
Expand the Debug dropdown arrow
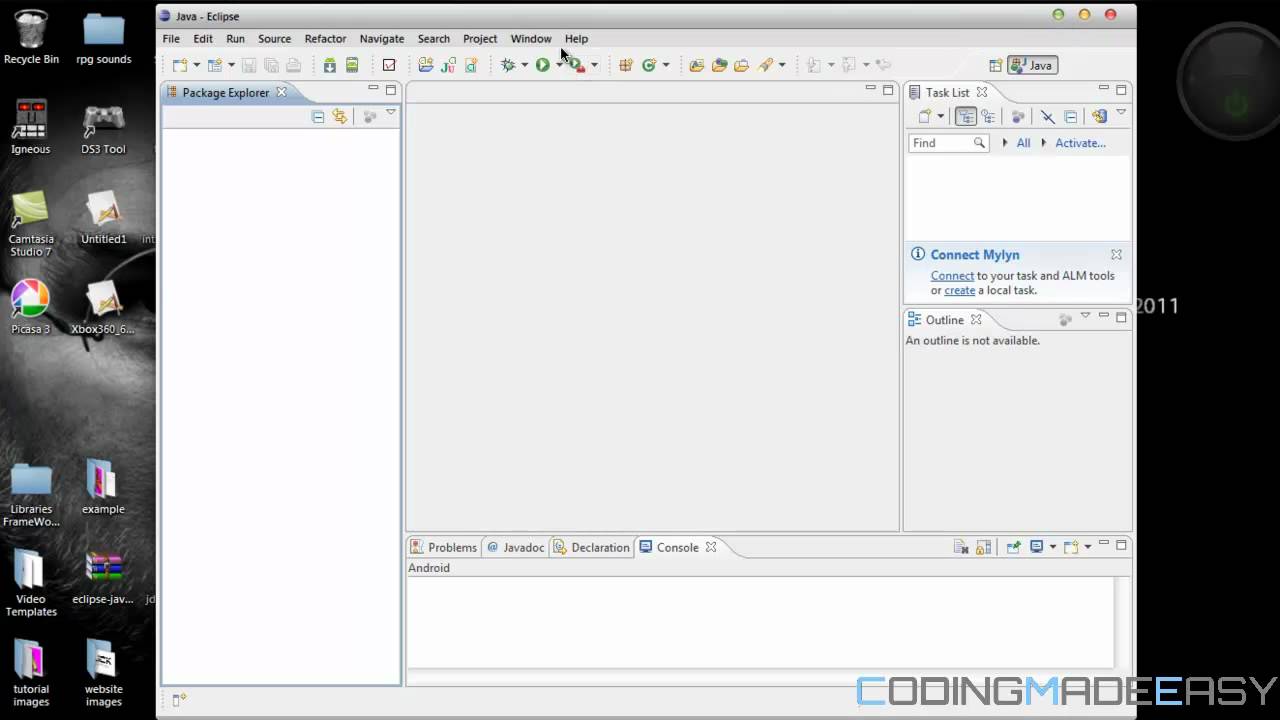(x=524, y=65)
